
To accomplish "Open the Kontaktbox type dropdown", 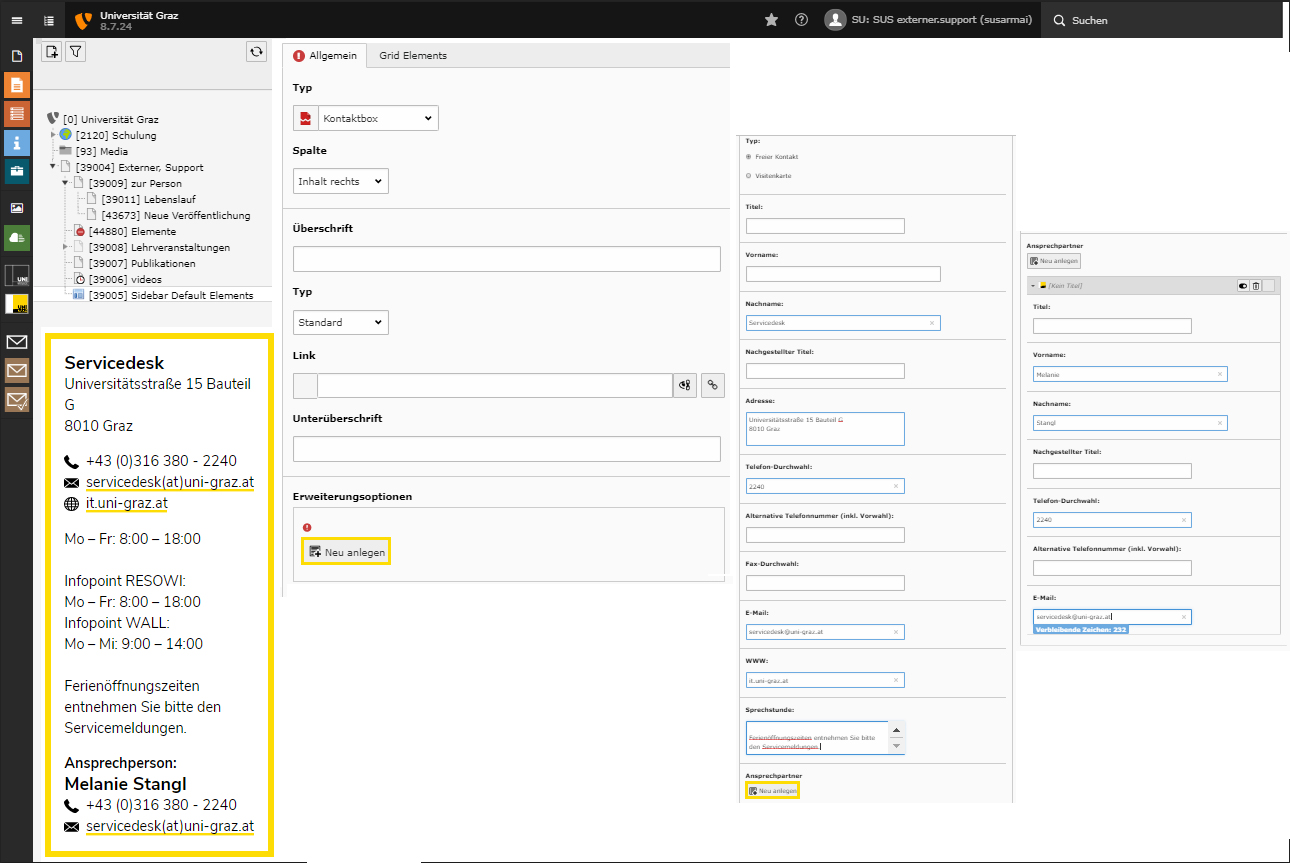I will [378, 118].
